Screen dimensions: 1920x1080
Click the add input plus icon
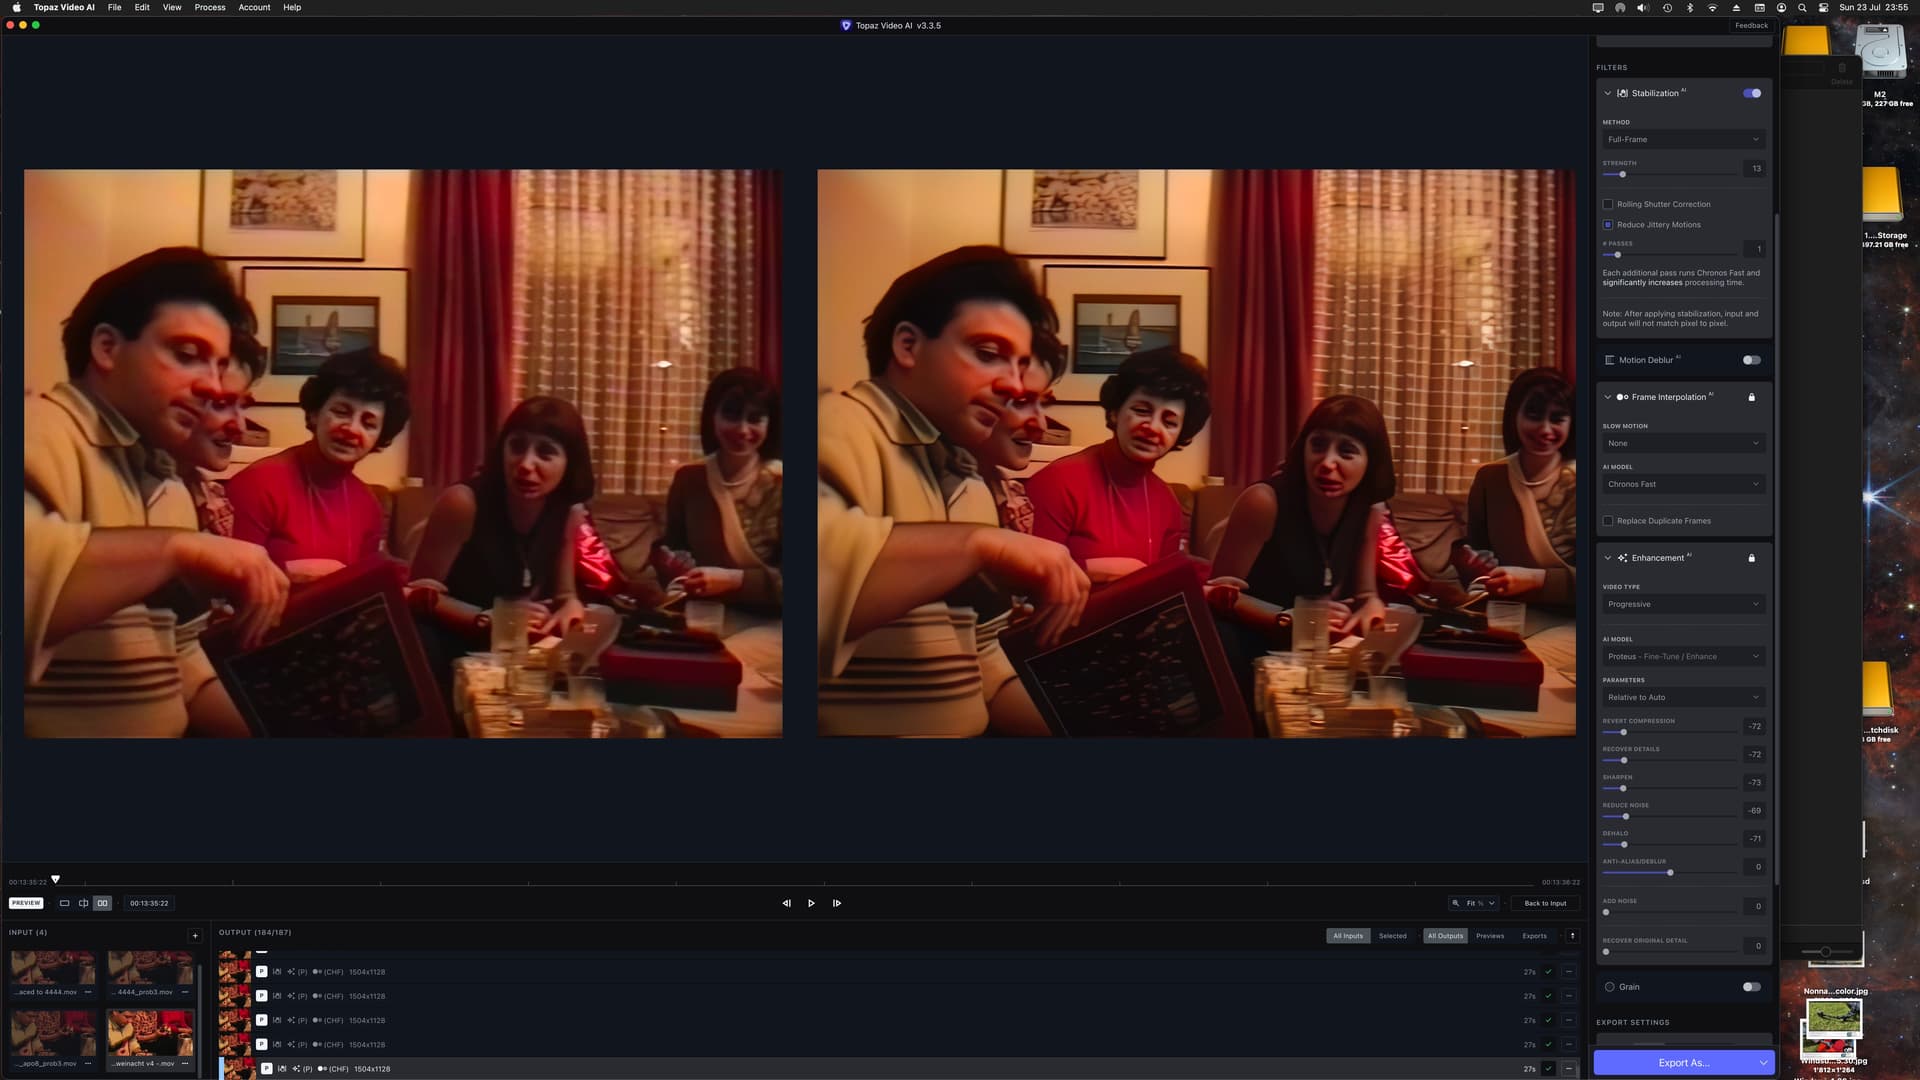pyautogui.click(x=195, y=936)
